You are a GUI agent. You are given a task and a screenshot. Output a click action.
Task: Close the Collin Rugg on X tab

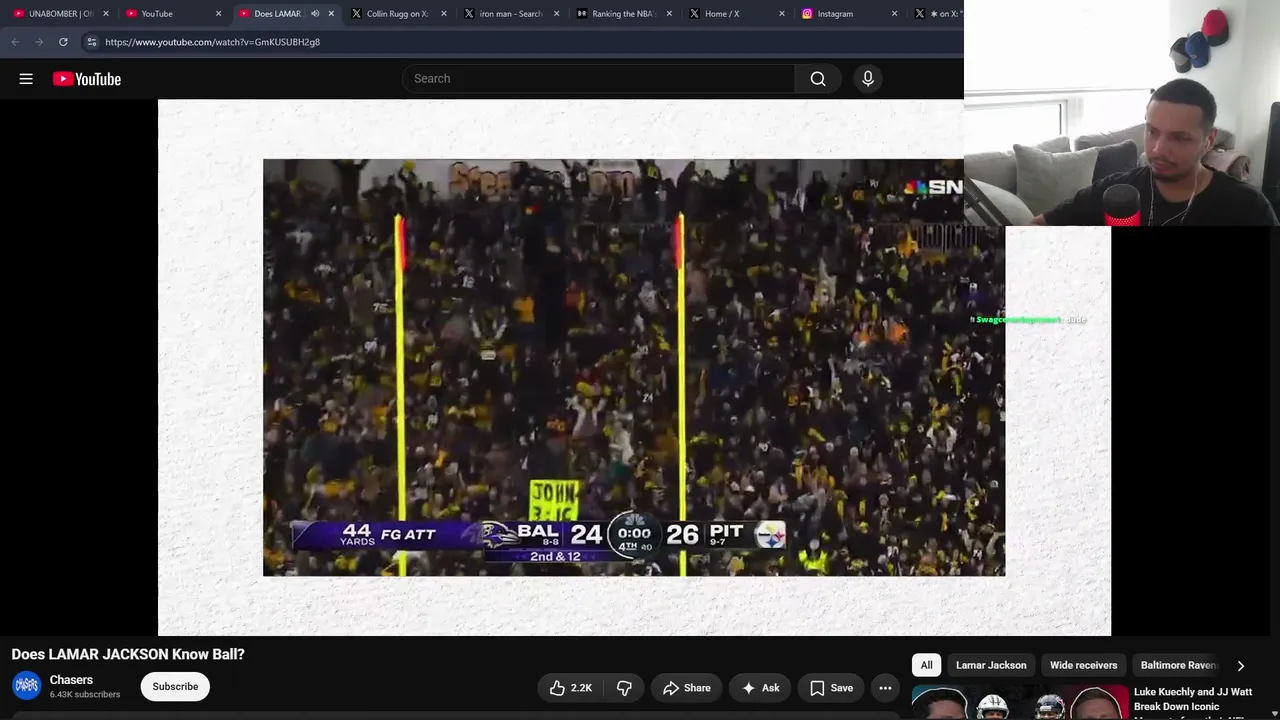click(x=444, y=14)
